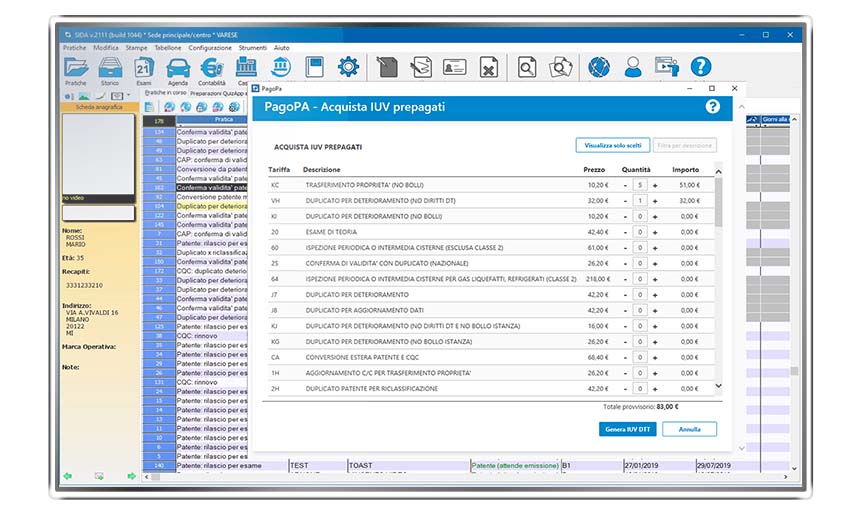The width and height of the screenshot is (850, 513).
Task: Open the Stampe menu
Action: [137, 48]
